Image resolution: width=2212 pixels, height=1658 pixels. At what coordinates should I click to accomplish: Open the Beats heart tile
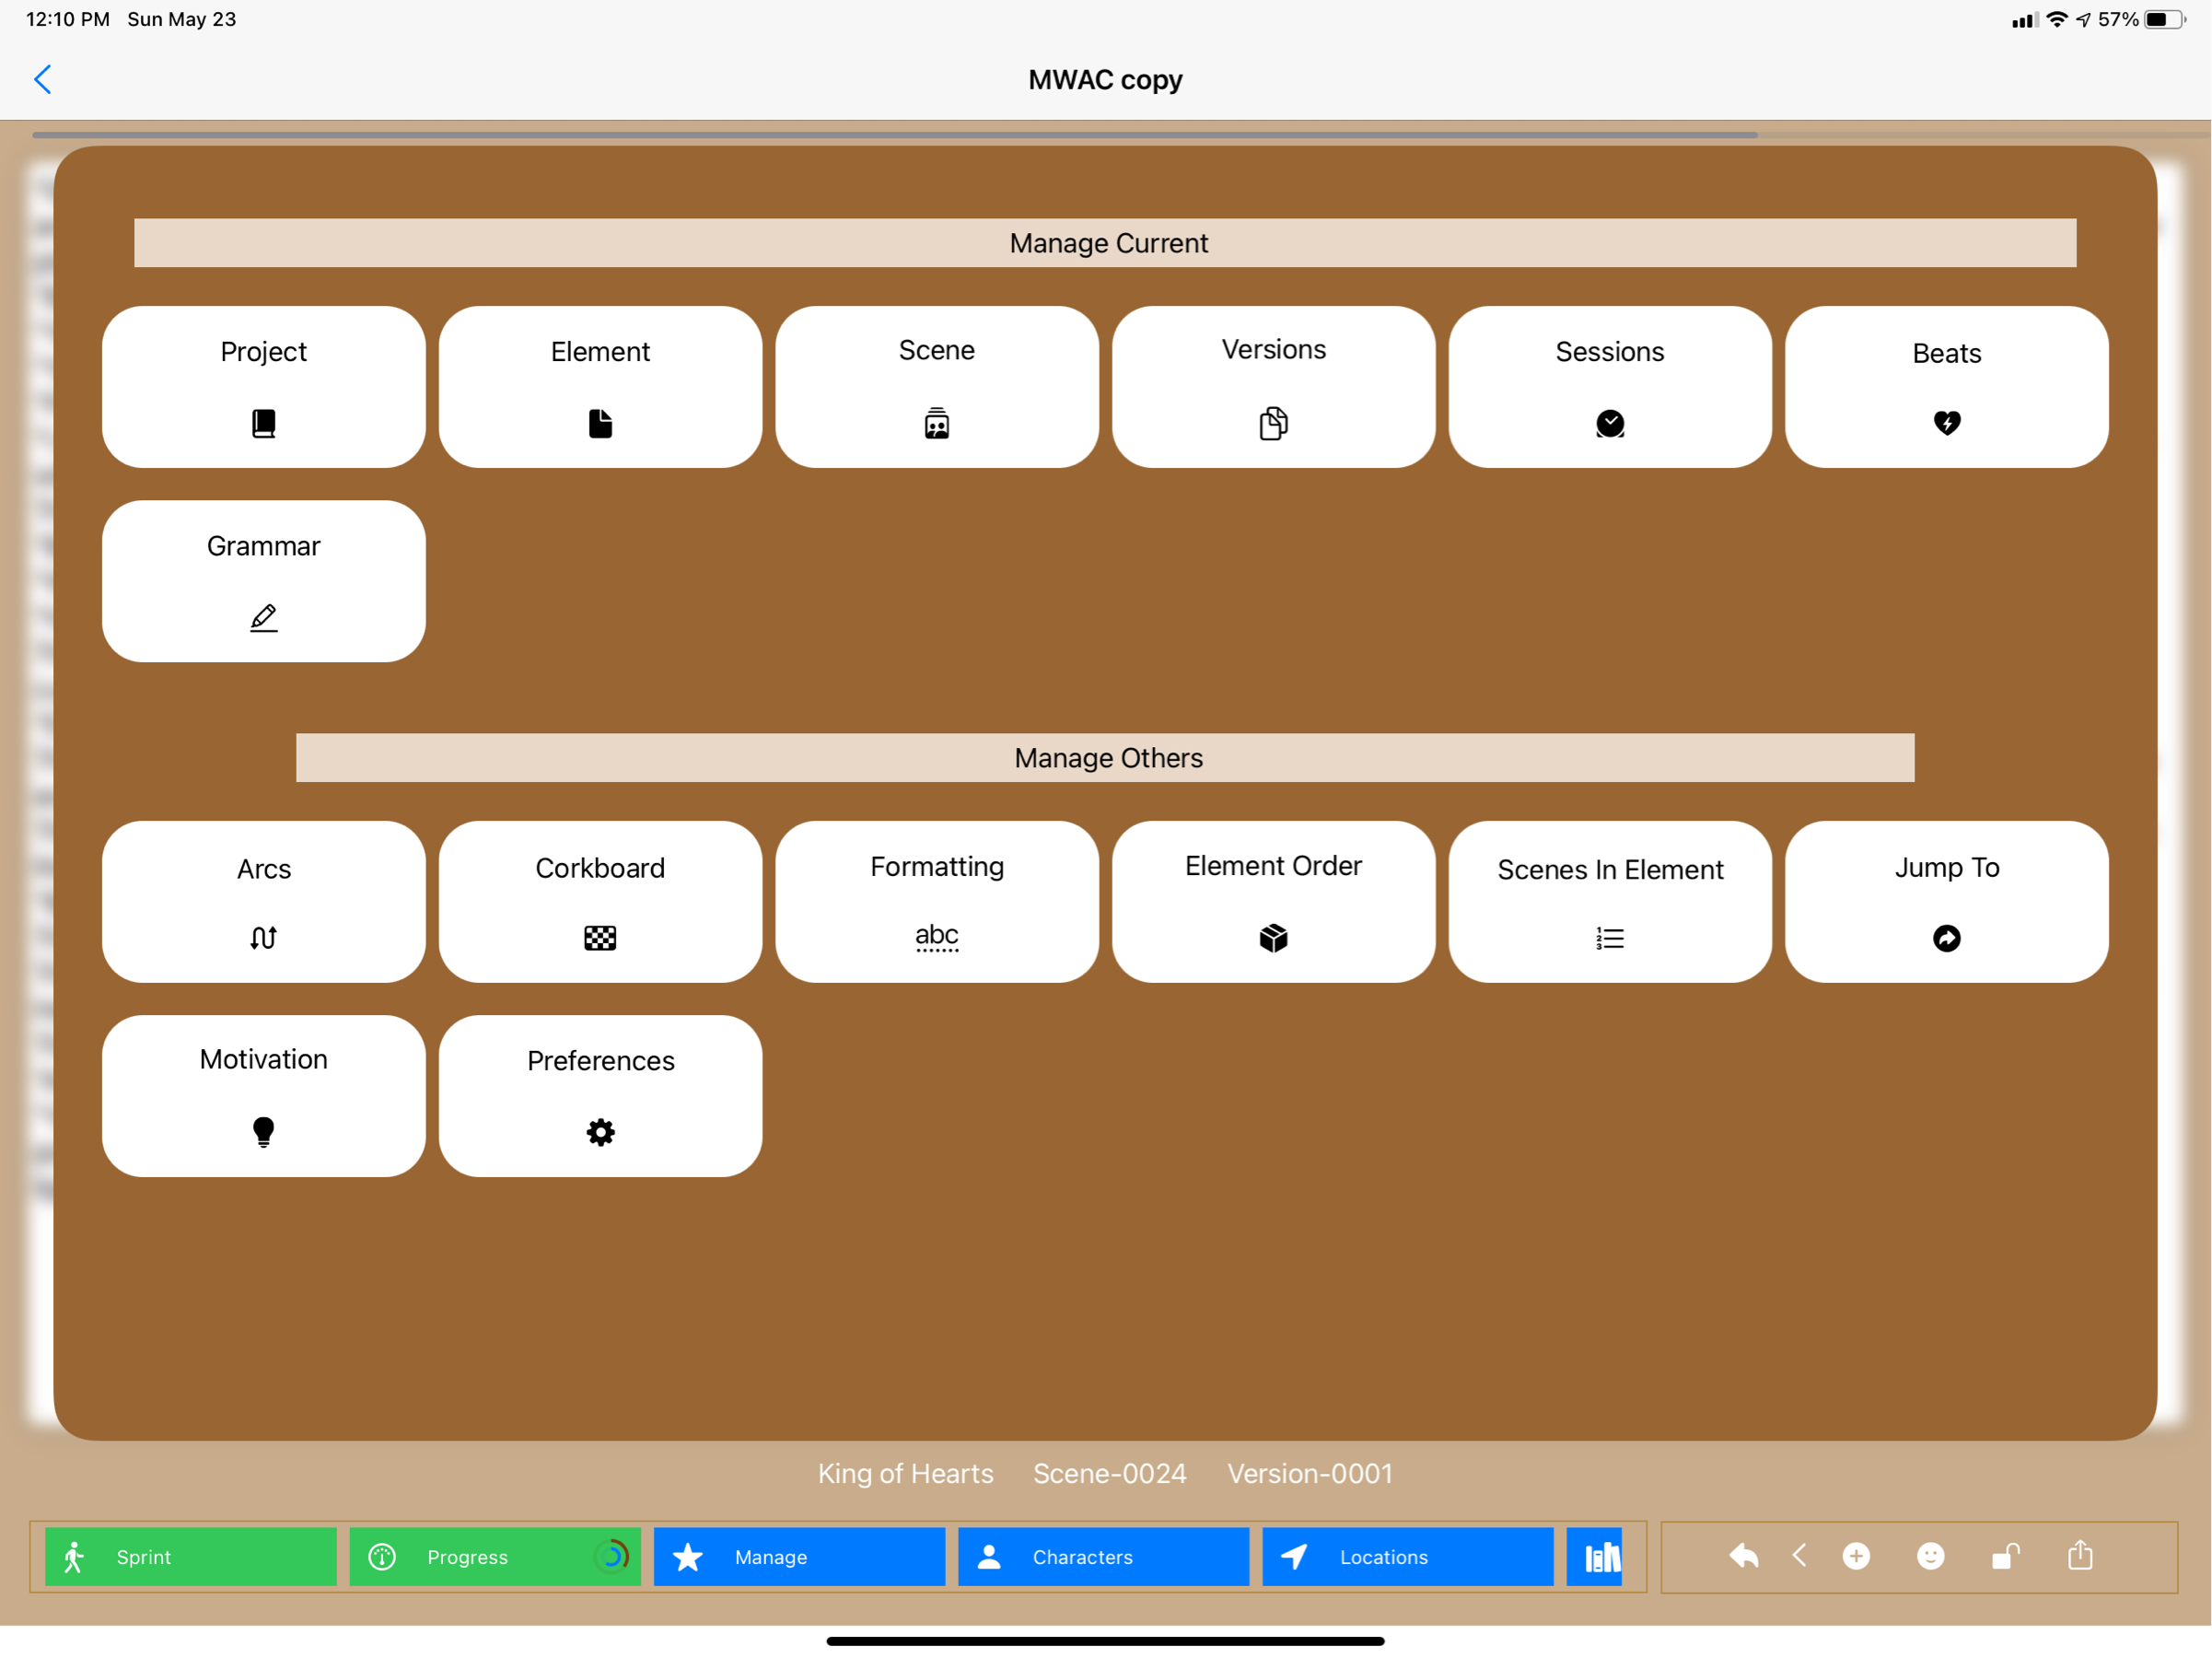[1946, 387]
